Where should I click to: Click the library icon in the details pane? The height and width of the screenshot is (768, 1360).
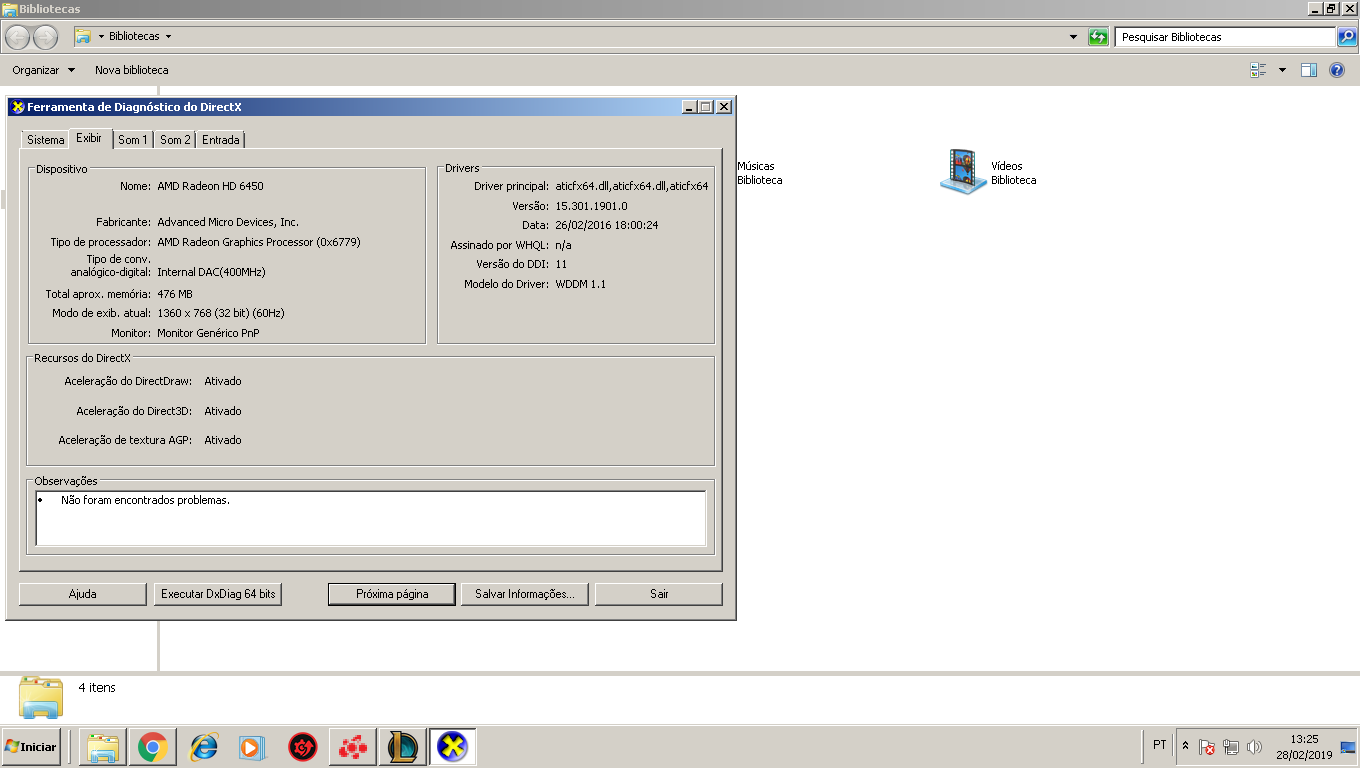coord(41,697)
